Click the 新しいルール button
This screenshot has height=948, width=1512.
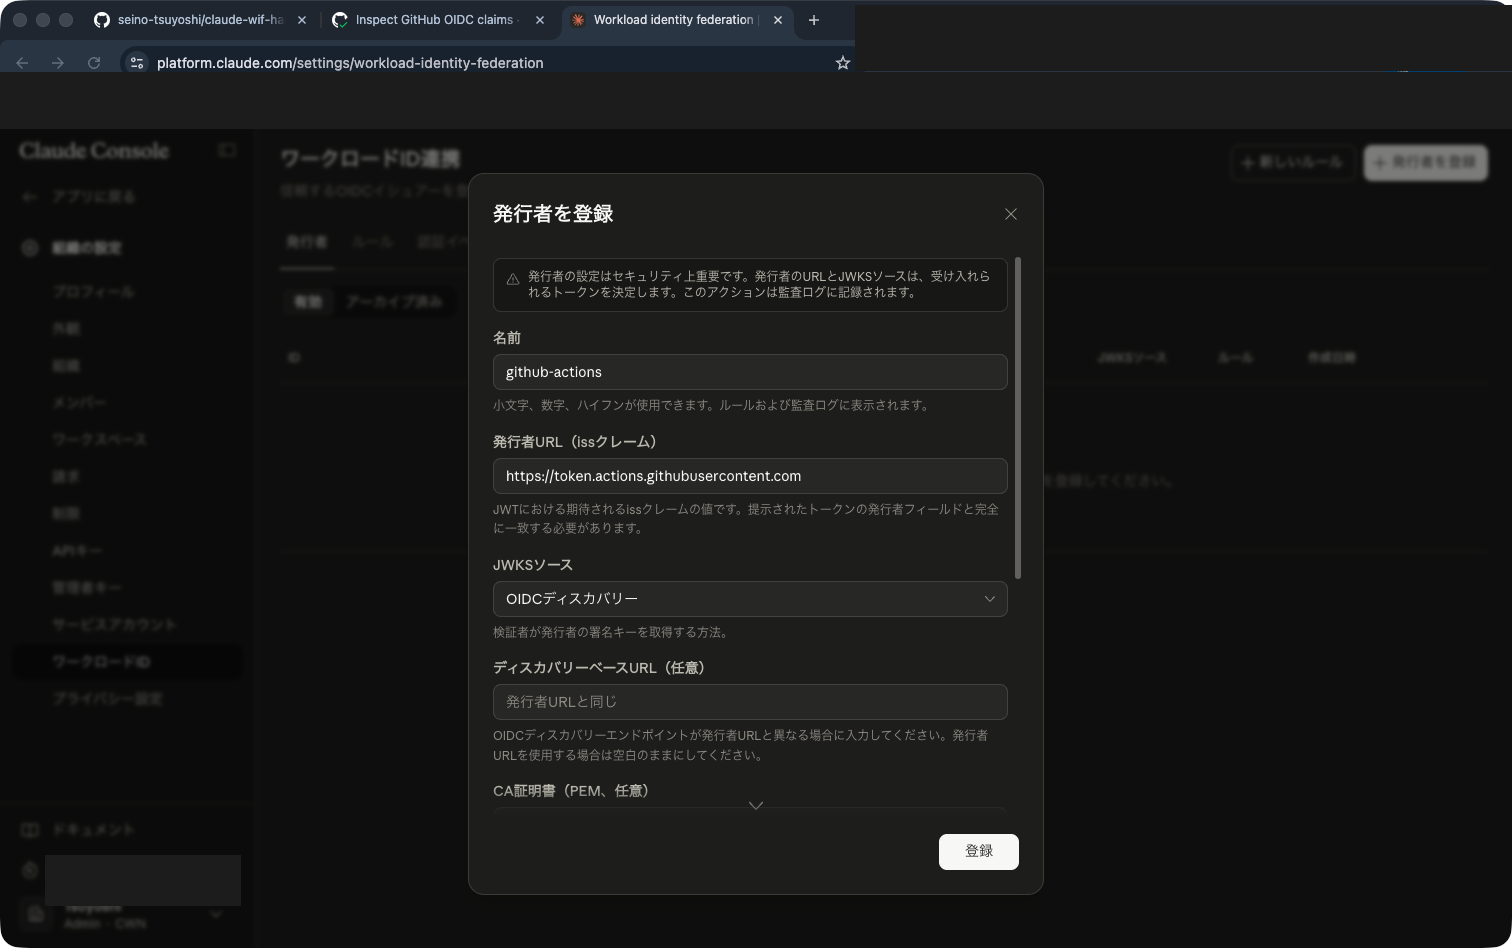(x=1293, y=162)
